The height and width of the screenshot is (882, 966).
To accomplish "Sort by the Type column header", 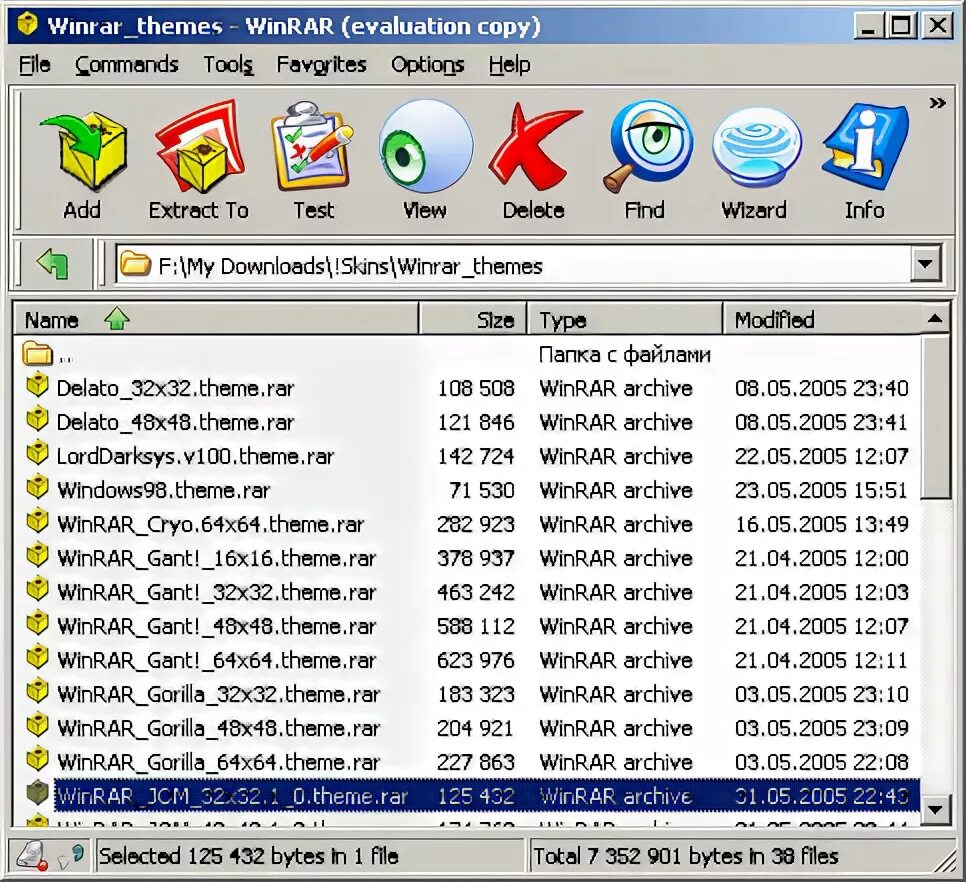I will (x=624, y=319).
